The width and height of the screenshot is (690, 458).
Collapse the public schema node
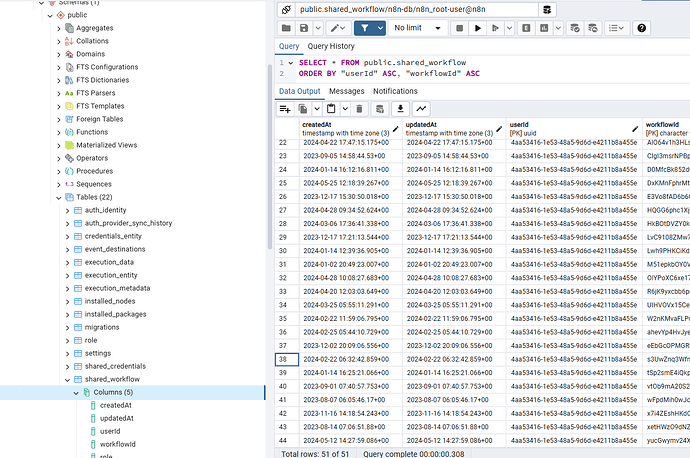pyautogui.click(x=50, y=15)
